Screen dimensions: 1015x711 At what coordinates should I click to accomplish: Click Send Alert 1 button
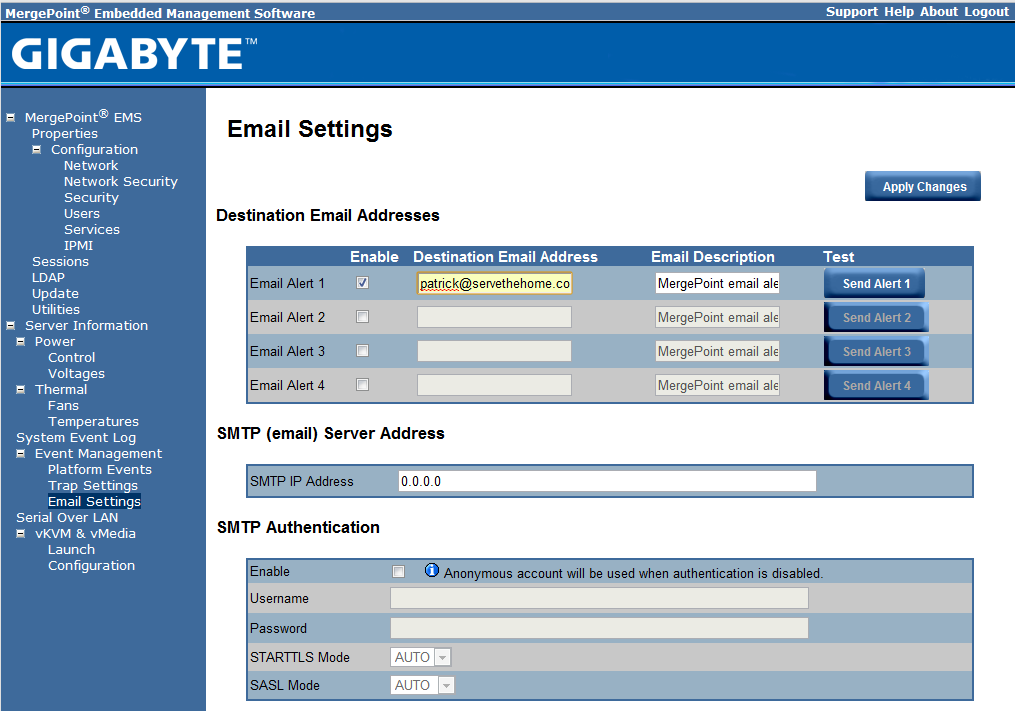pos(875,284)
